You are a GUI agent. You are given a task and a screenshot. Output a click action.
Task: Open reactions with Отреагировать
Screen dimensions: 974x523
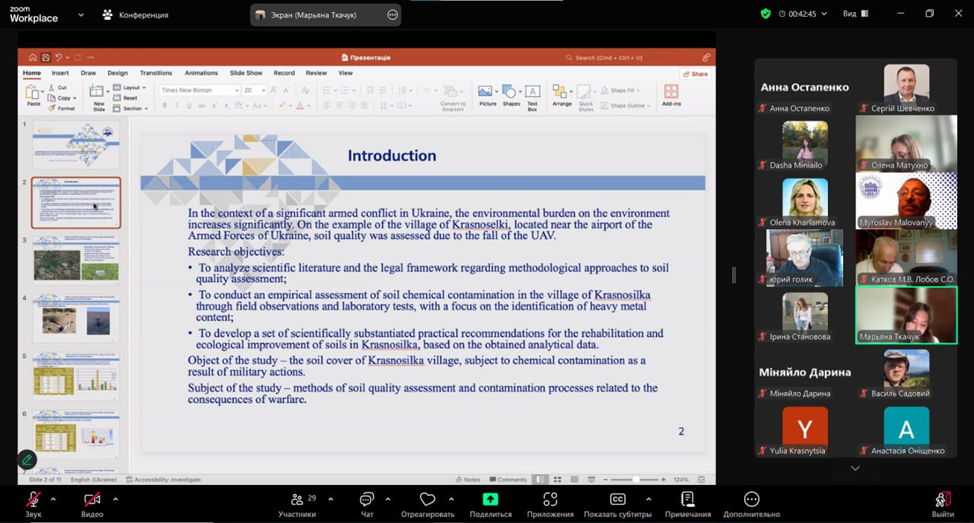427,504
